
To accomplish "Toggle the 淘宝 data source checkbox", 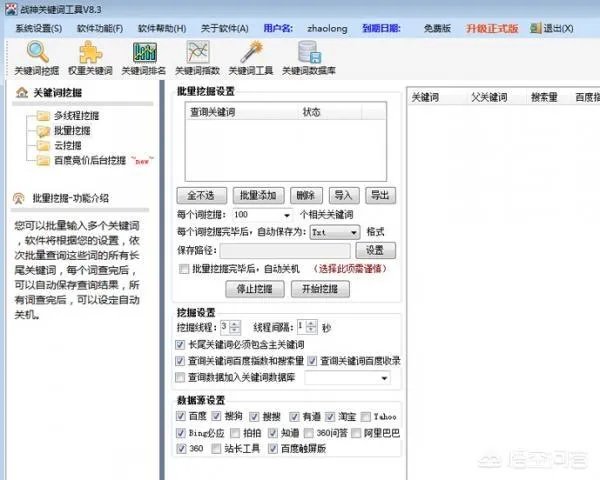I will pos(330,416).
